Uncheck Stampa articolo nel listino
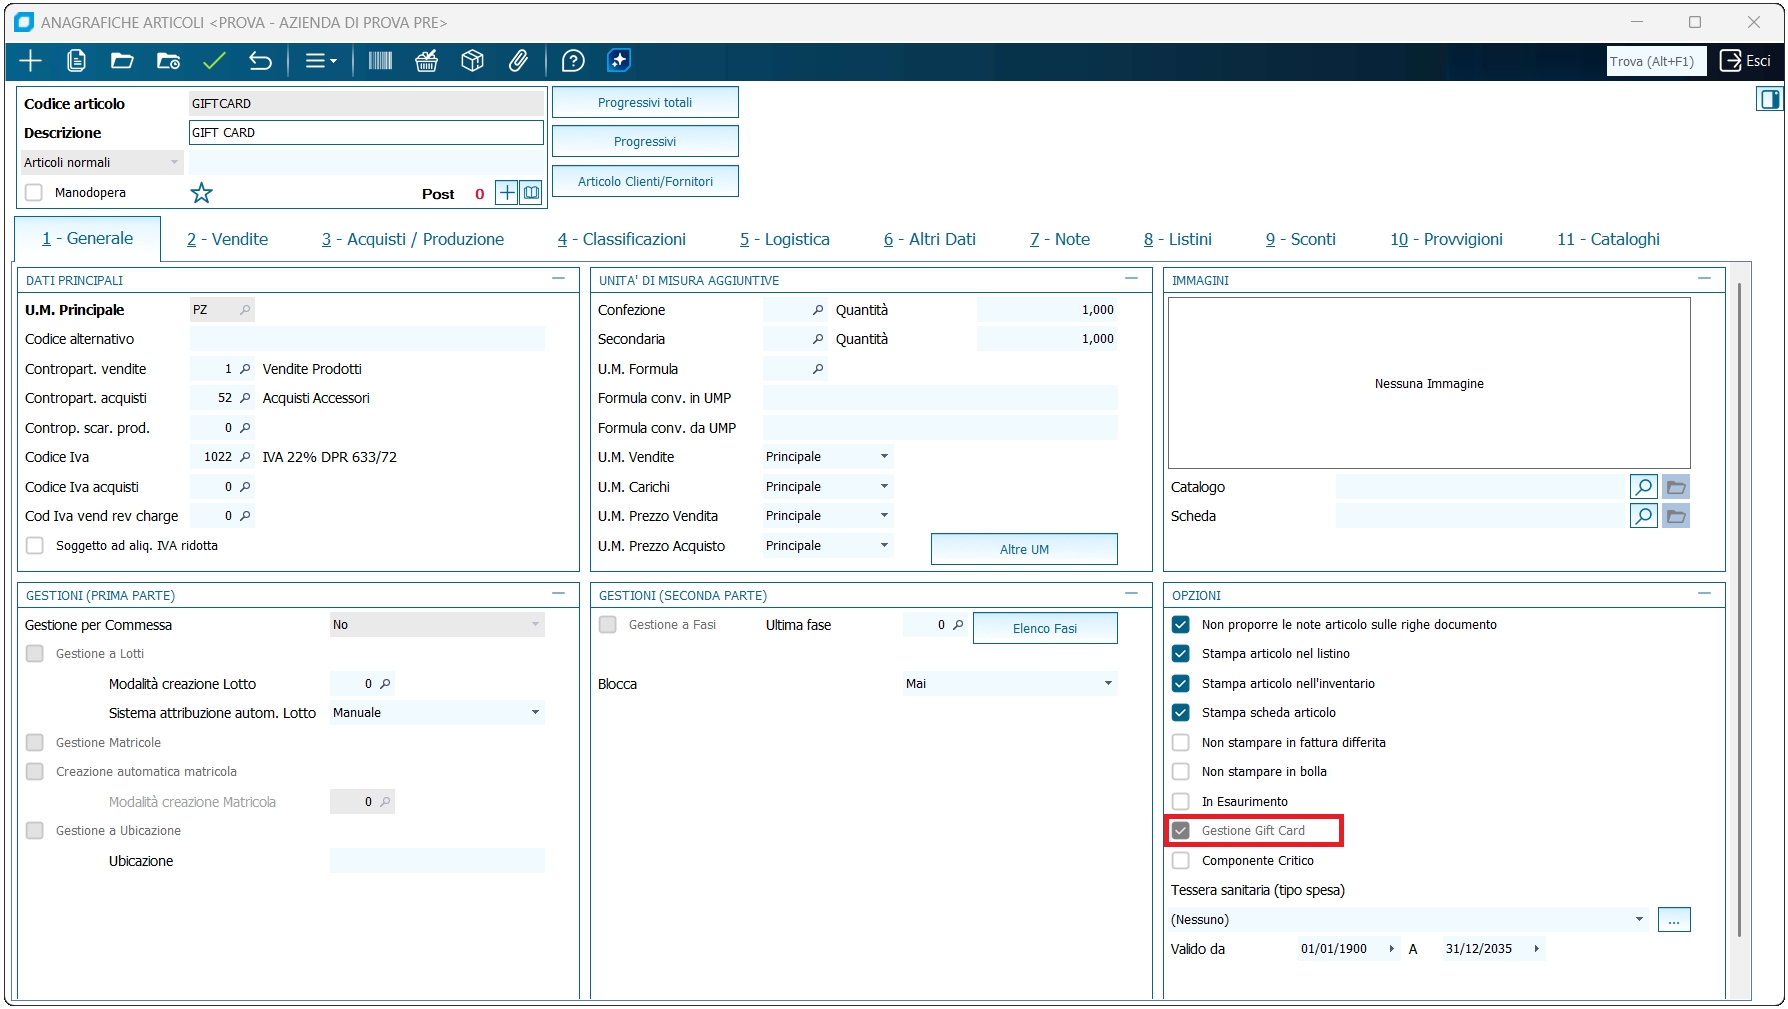The image size is (1788, 1009). pos(1181,654)
